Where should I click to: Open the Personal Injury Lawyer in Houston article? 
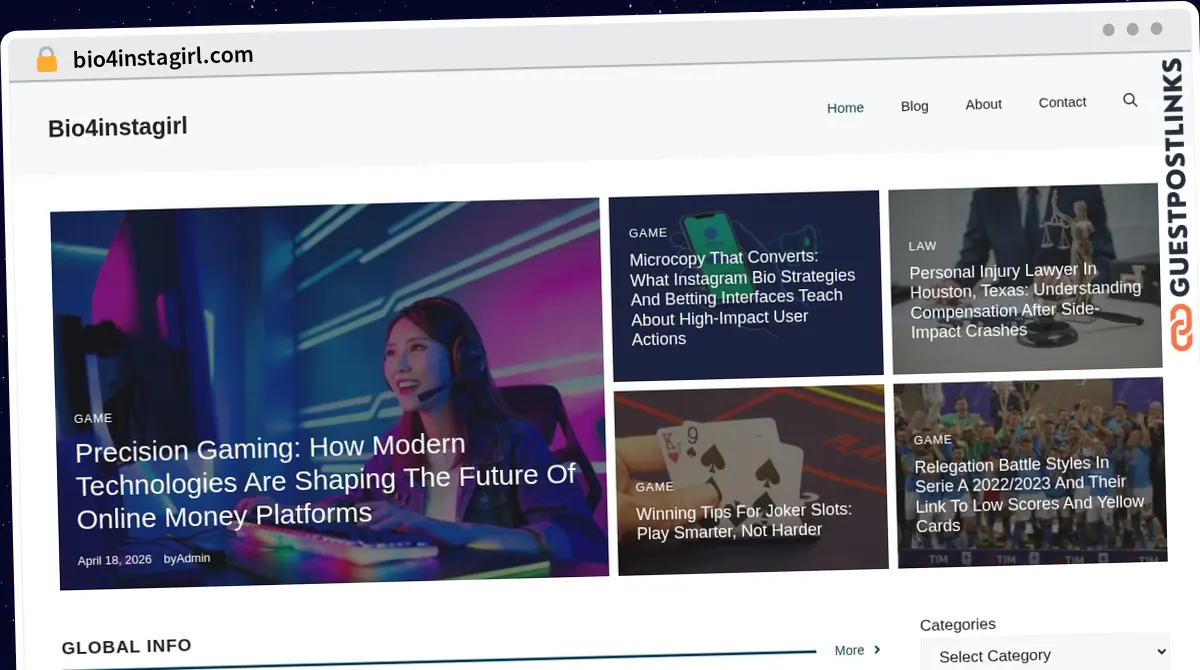[x=1024, y=300]
